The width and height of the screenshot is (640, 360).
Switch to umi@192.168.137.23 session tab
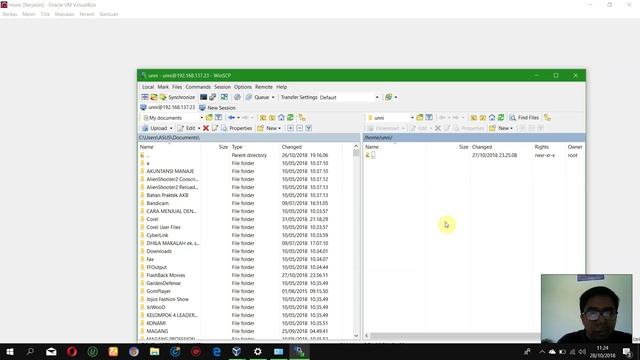[x=168, y=107]
